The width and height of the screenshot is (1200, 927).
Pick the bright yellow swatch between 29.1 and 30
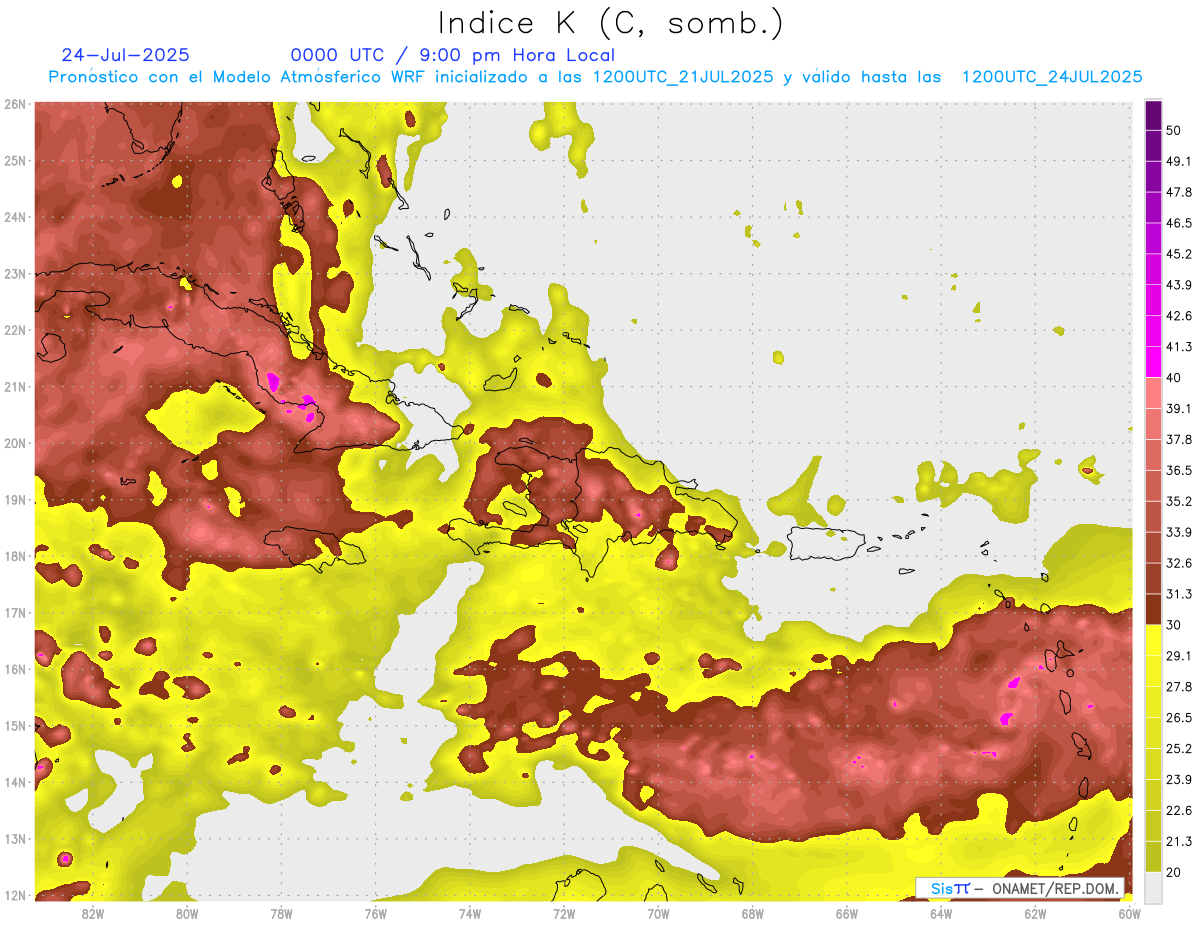[x=1153, y=639]
